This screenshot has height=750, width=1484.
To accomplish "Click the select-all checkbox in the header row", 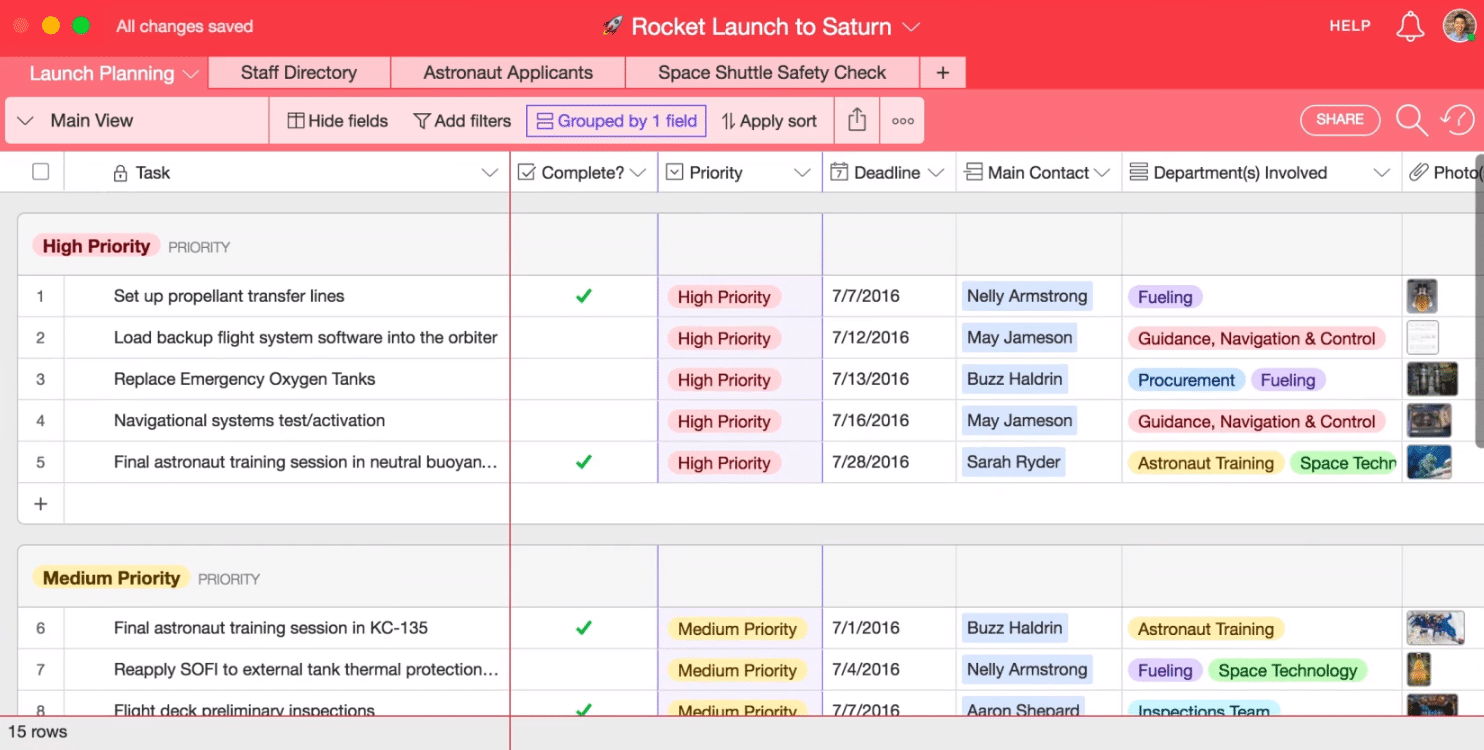I will tap(40, 171).
